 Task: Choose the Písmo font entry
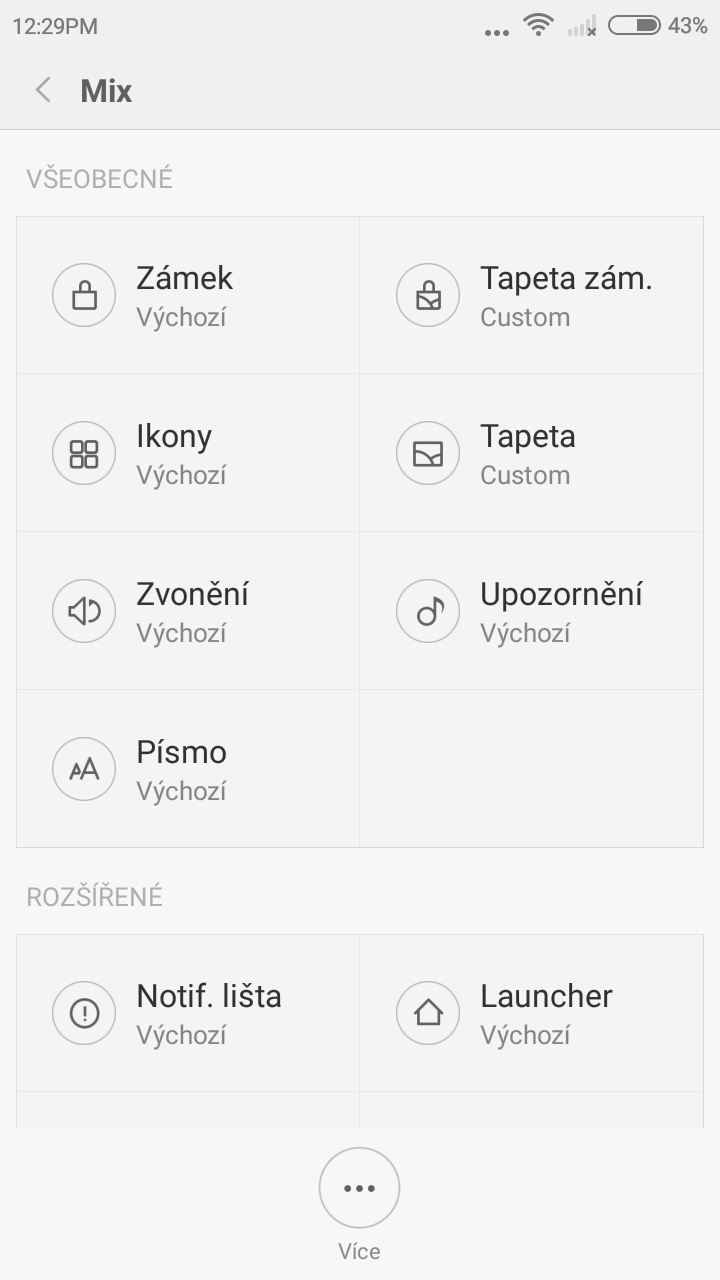[181, 753]
